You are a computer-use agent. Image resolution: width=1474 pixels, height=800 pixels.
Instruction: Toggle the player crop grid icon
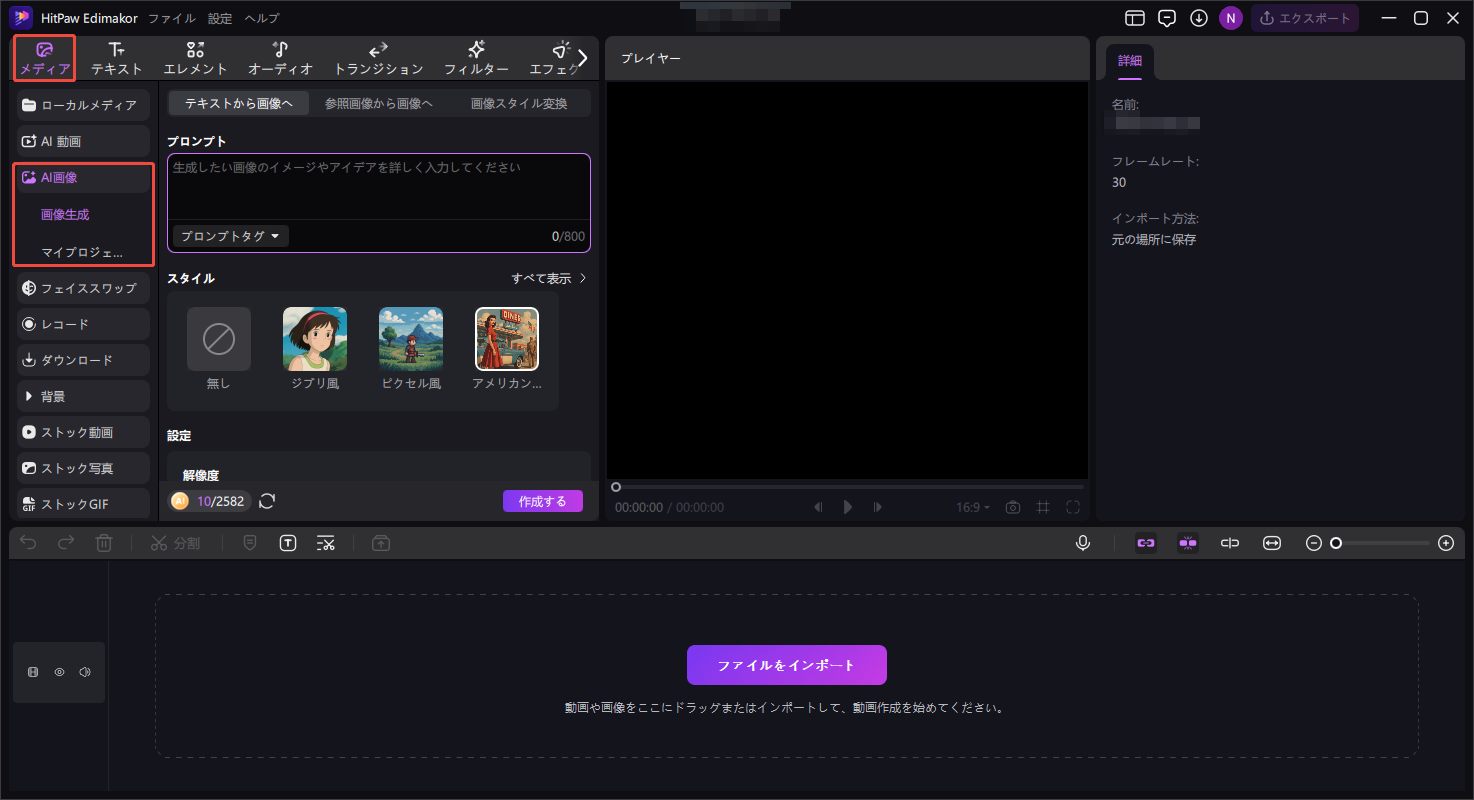click(x=1043, y=507)
